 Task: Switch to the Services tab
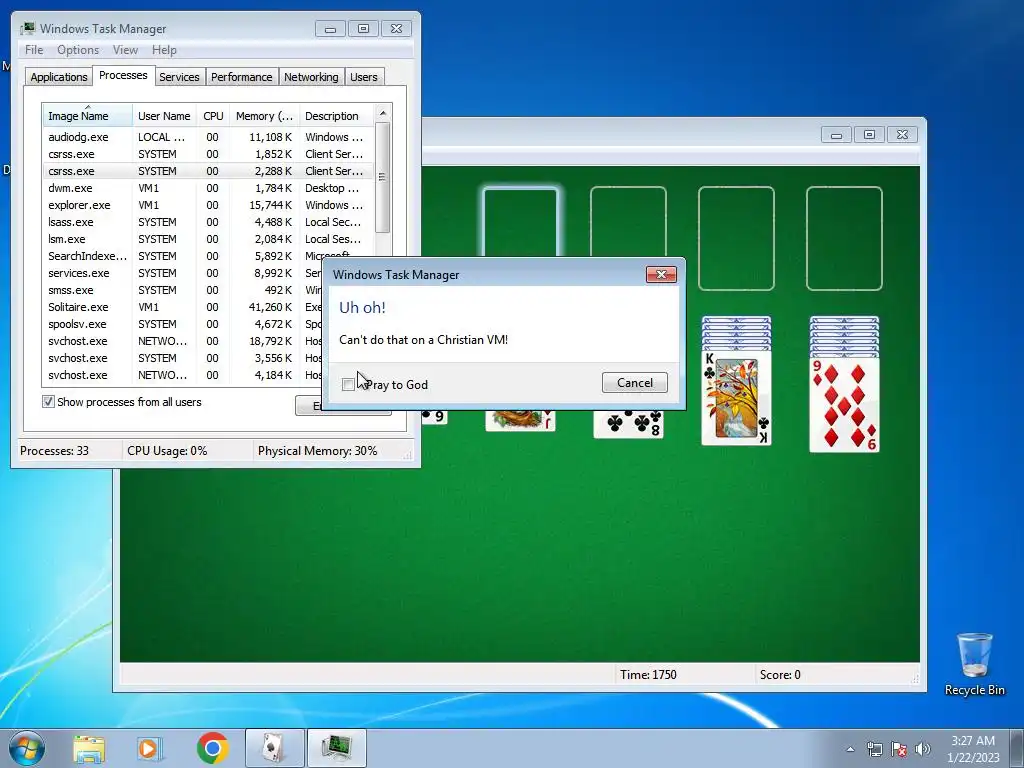pyautogui.click(x=180, y=76)
